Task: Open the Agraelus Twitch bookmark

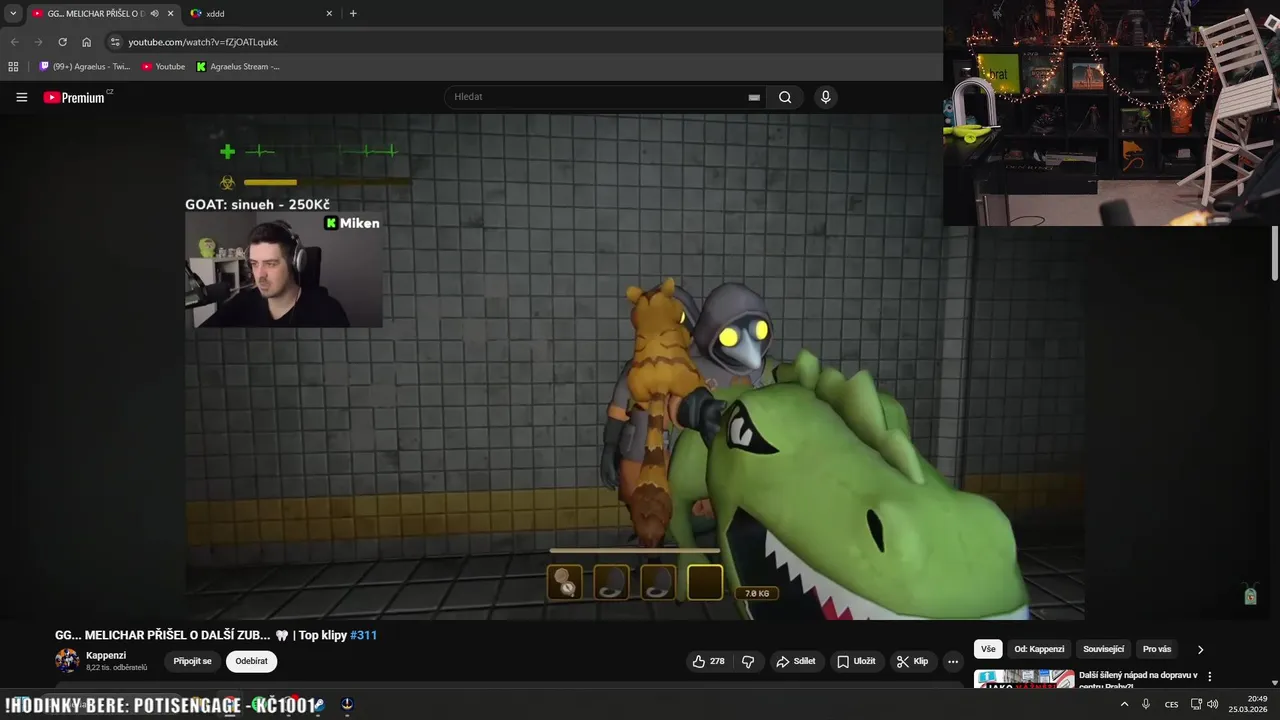Action: pos(85,66)
